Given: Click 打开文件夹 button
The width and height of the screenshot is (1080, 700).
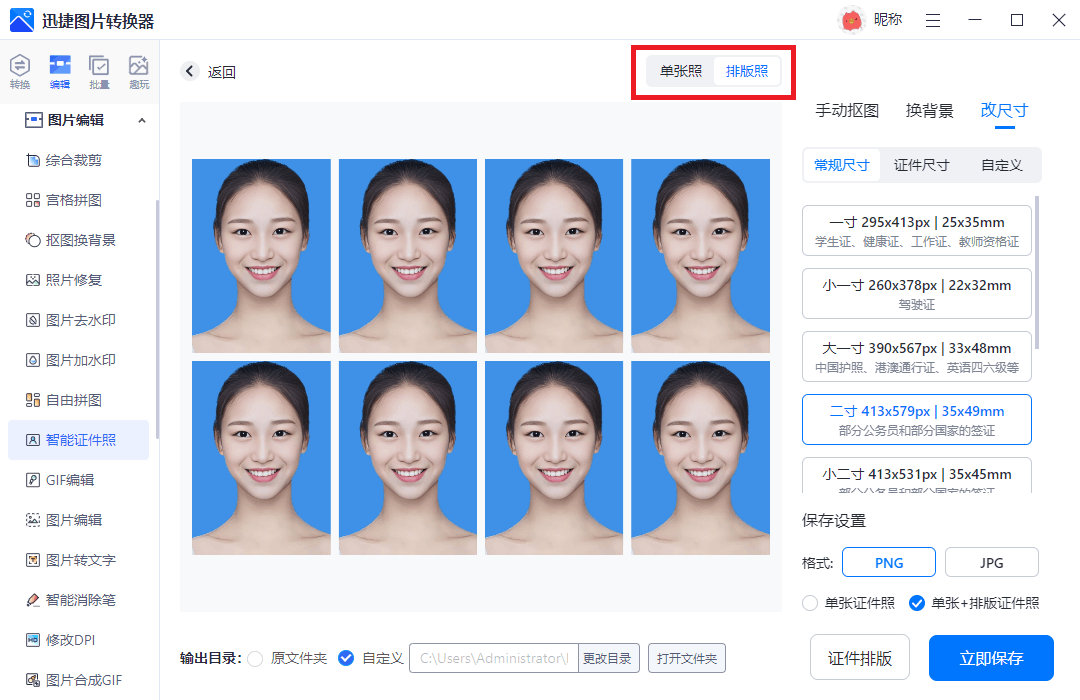Looking at the screenshot, I should [687, 658].
